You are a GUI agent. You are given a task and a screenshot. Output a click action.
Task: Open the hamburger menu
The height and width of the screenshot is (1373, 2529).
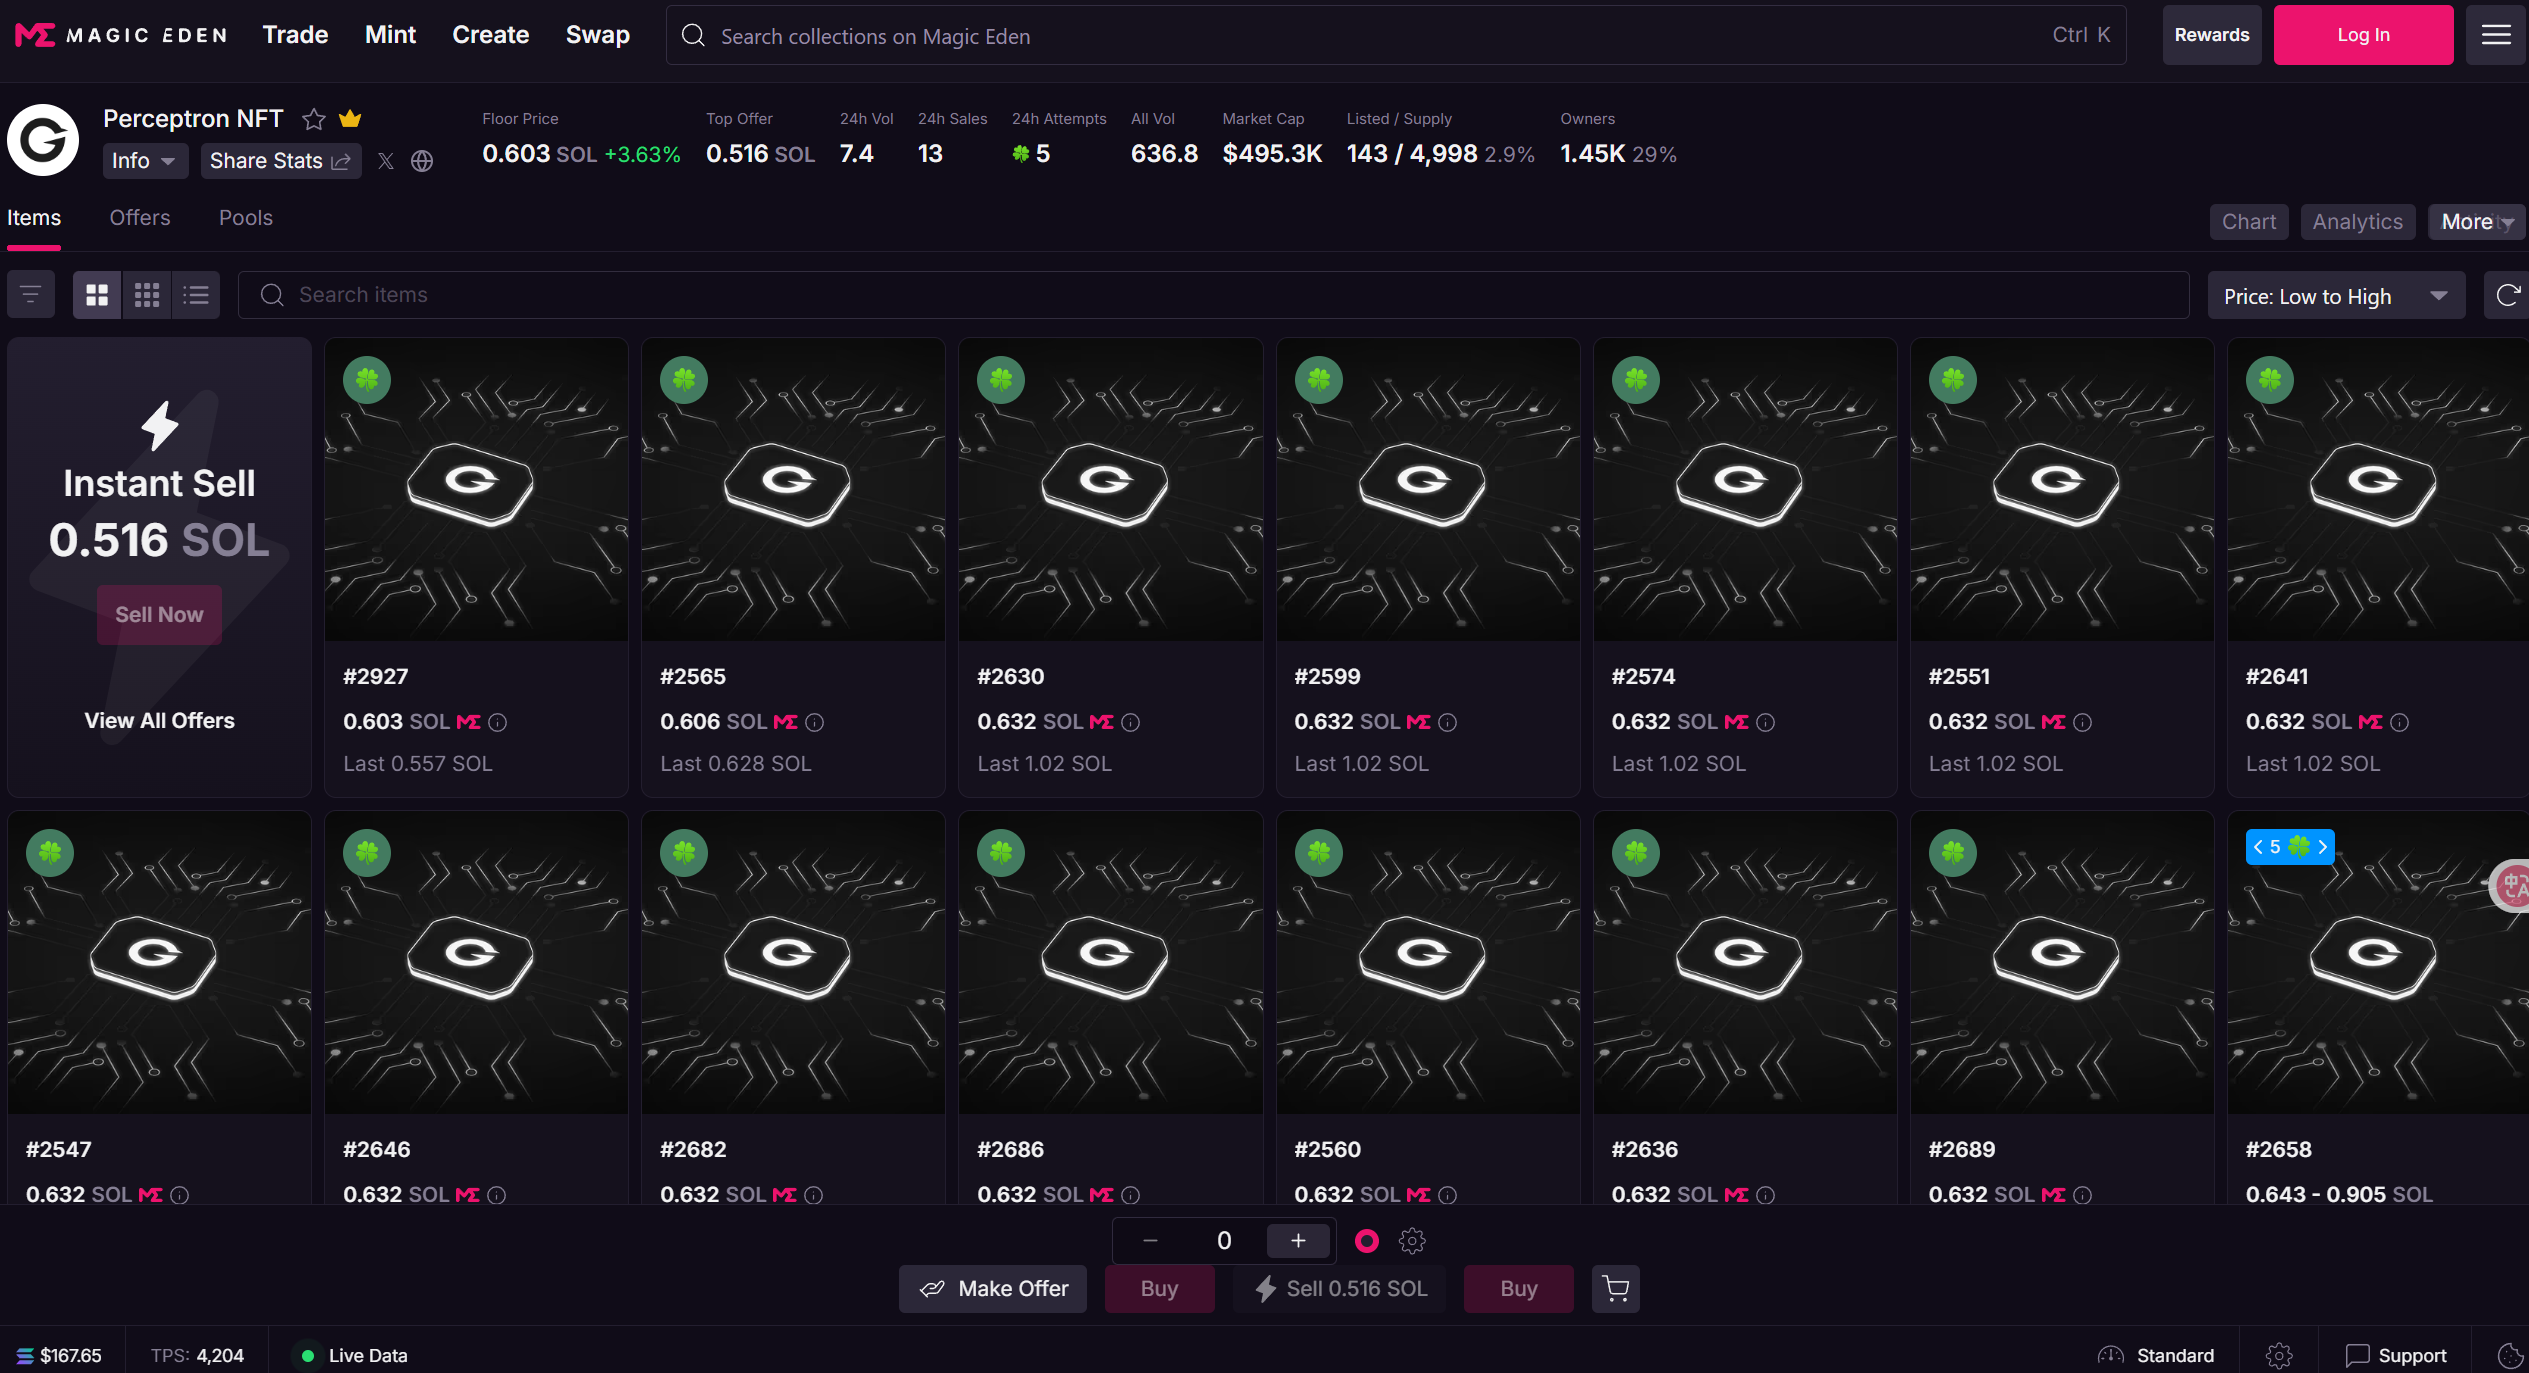[x=2496, y=35]
